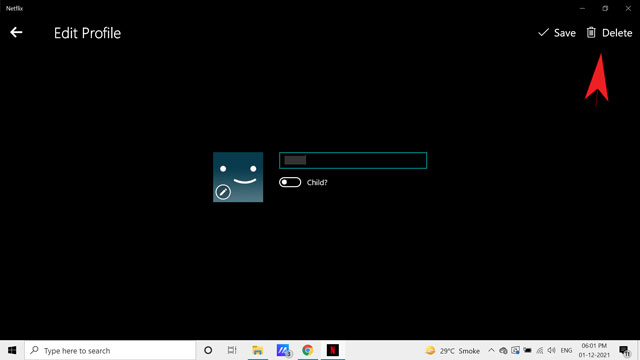The width and height of the screenshot is (640, 360).
Task: Edit the avatar with pencil icon
Action: pyautogui.click(x=223, y=192)
